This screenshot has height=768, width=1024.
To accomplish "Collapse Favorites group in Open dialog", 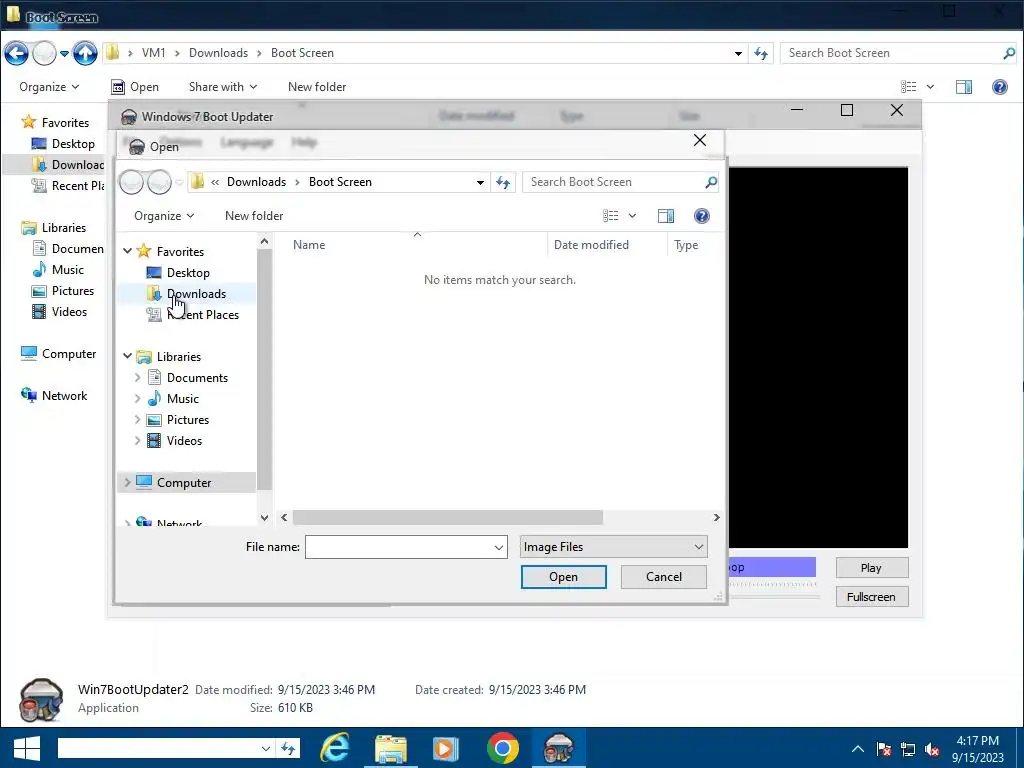I will 127,251.
